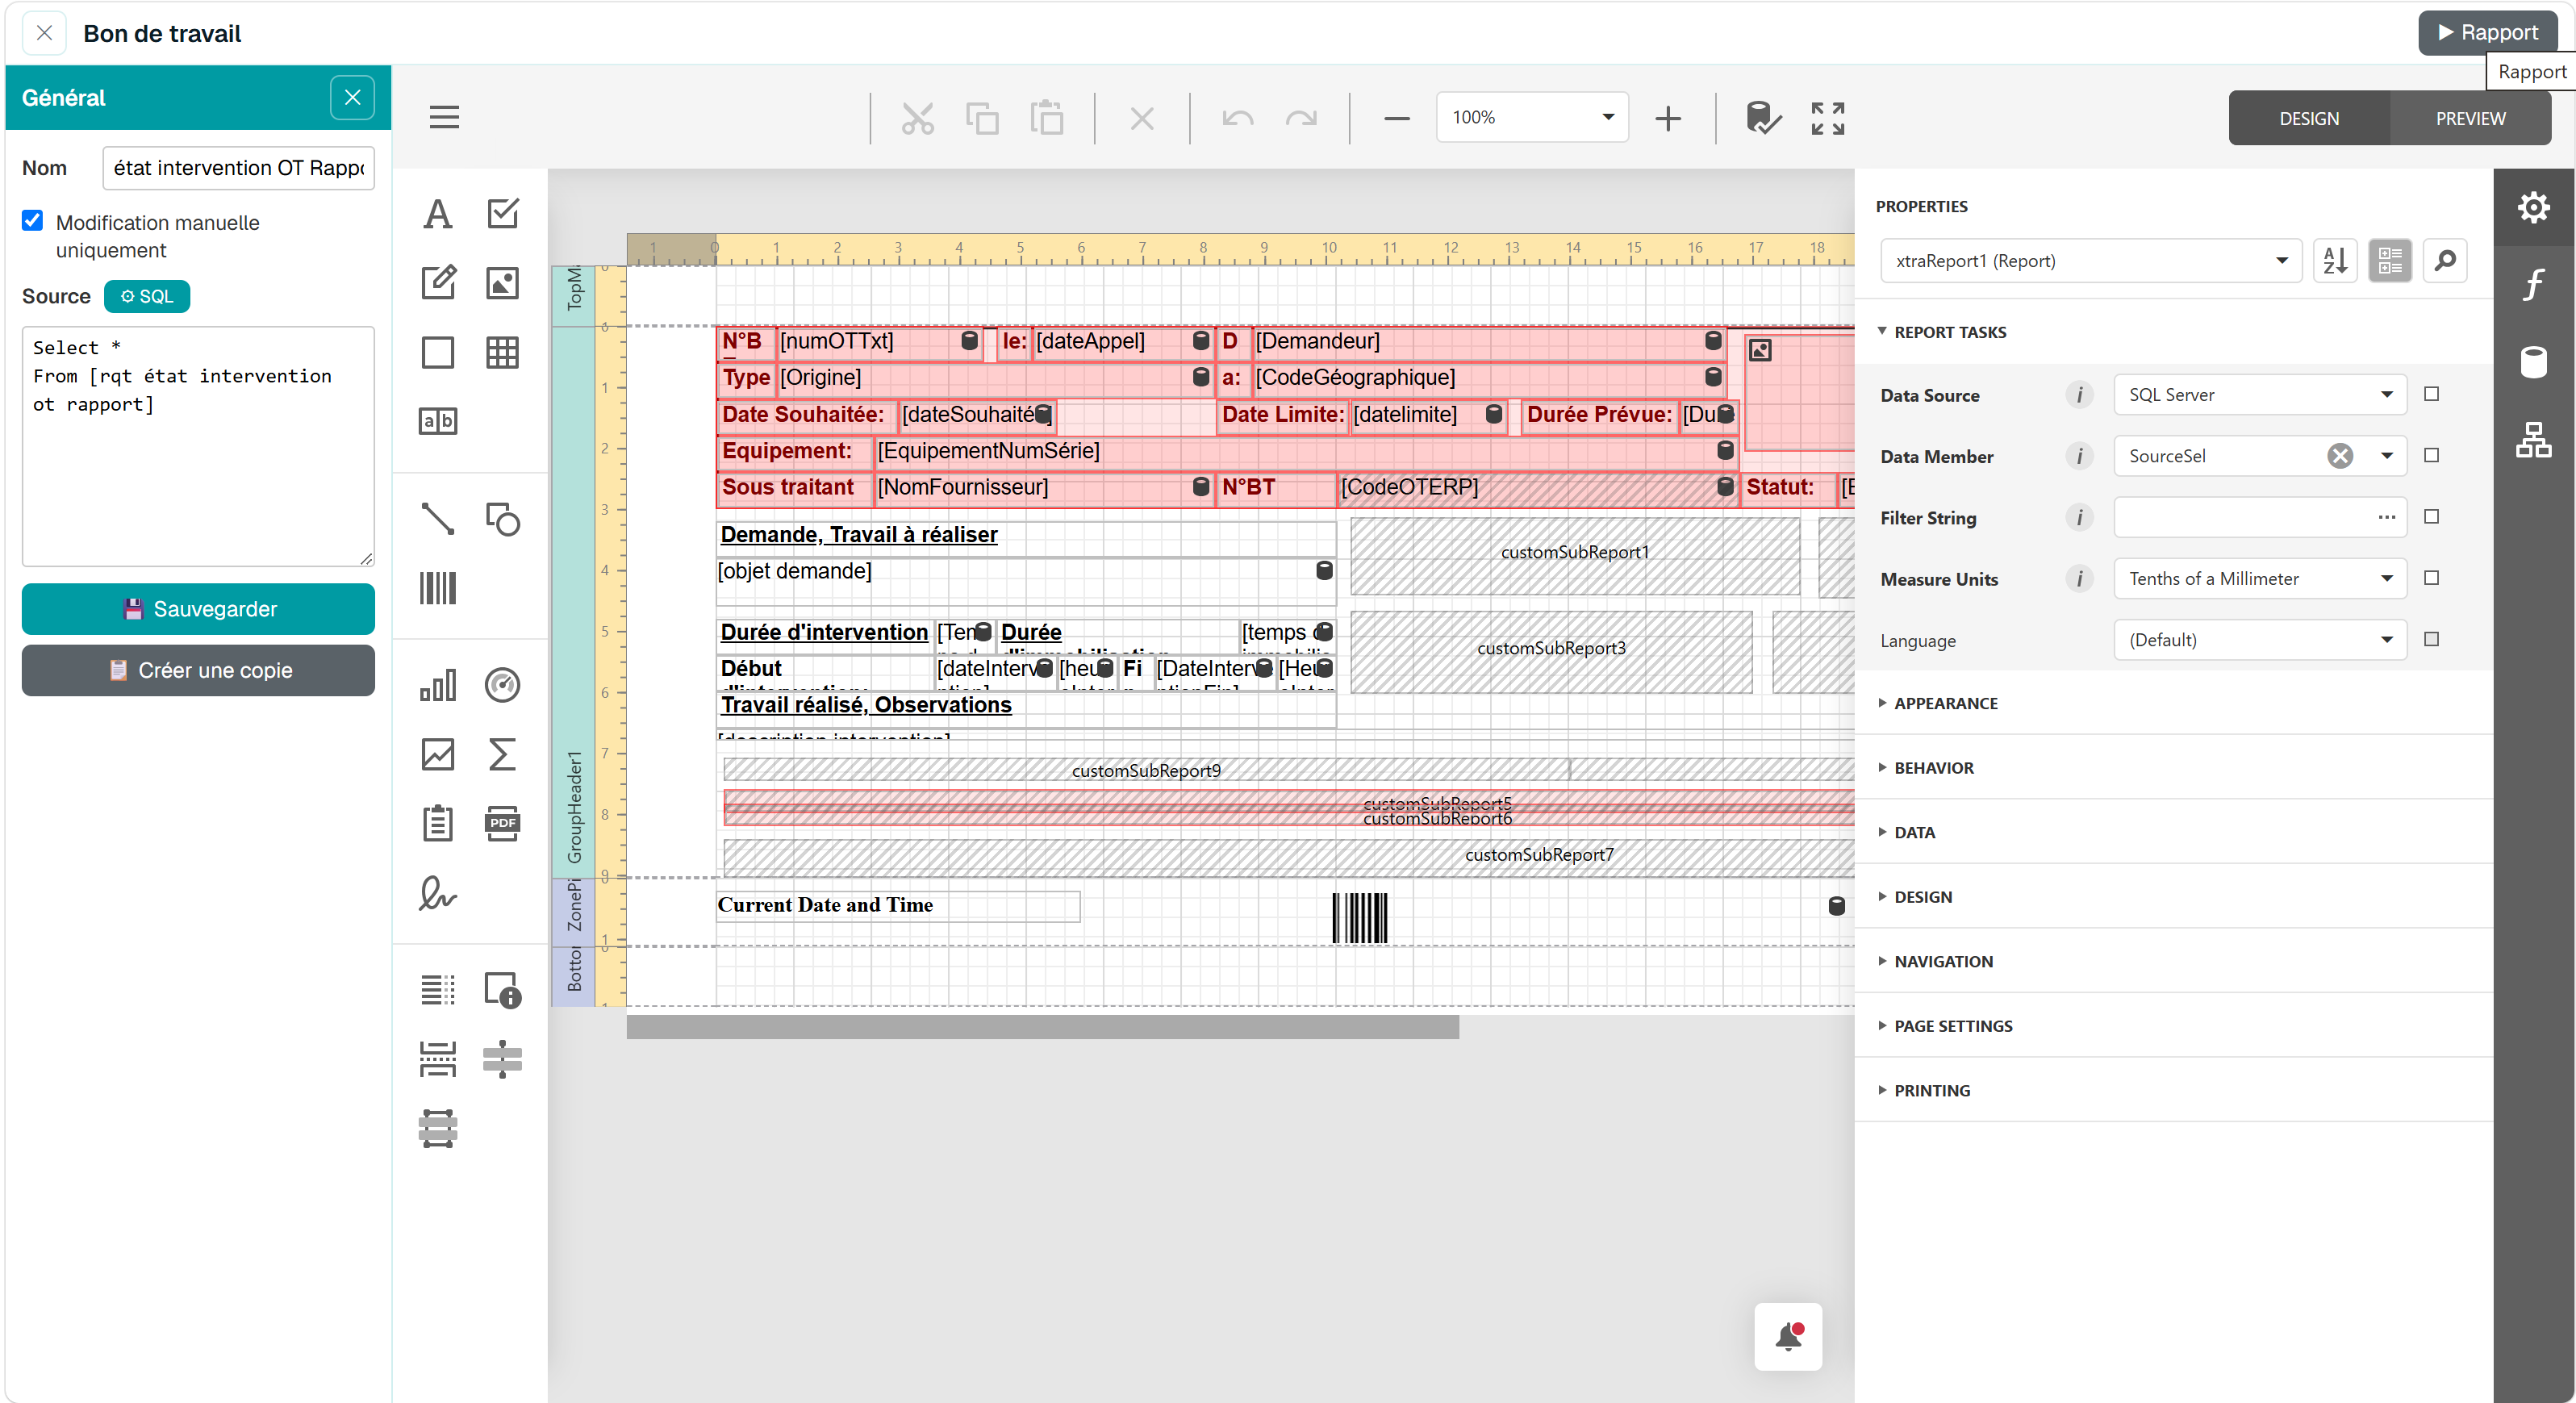The width and height of the screenshot is (2576, 1403).
Task: Select the Sparkline control tool
Action: coord(437,754)
